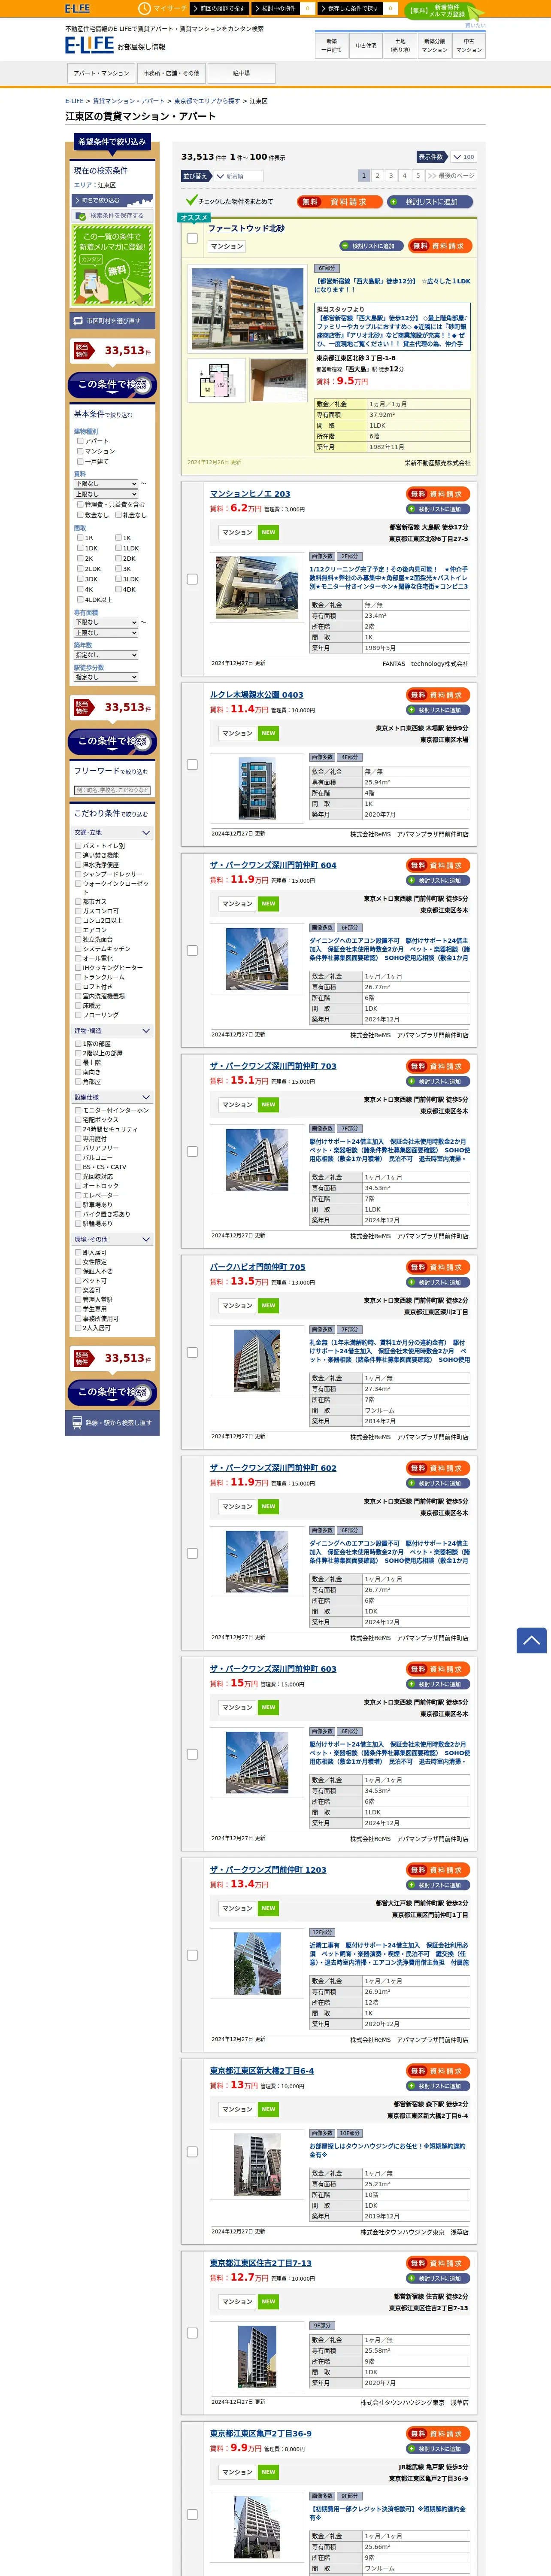Check the オートロック option
This screenshot has width=551, height=2576.
[x=78, y=1186]
